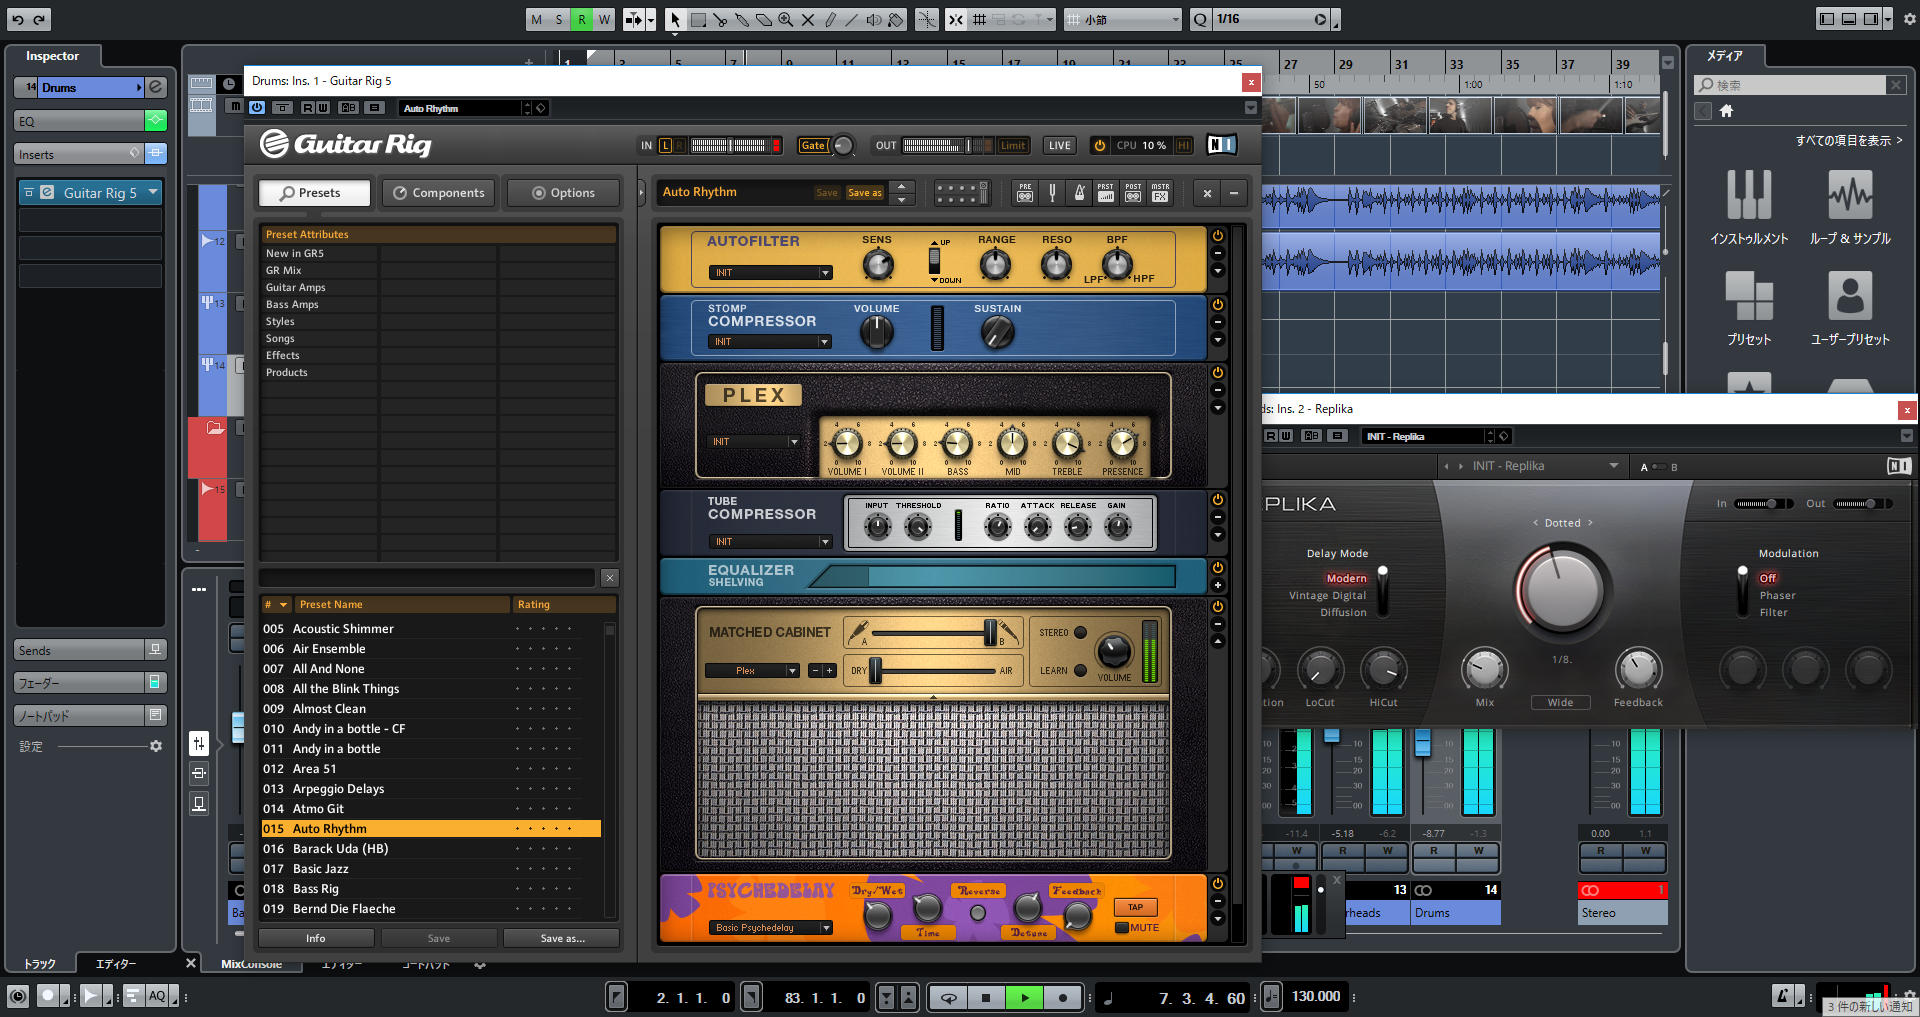Open the Sends section in Inspector
Viewport: 1920px width, 1017px height.
pyautogui.click(x=80, y=650)
